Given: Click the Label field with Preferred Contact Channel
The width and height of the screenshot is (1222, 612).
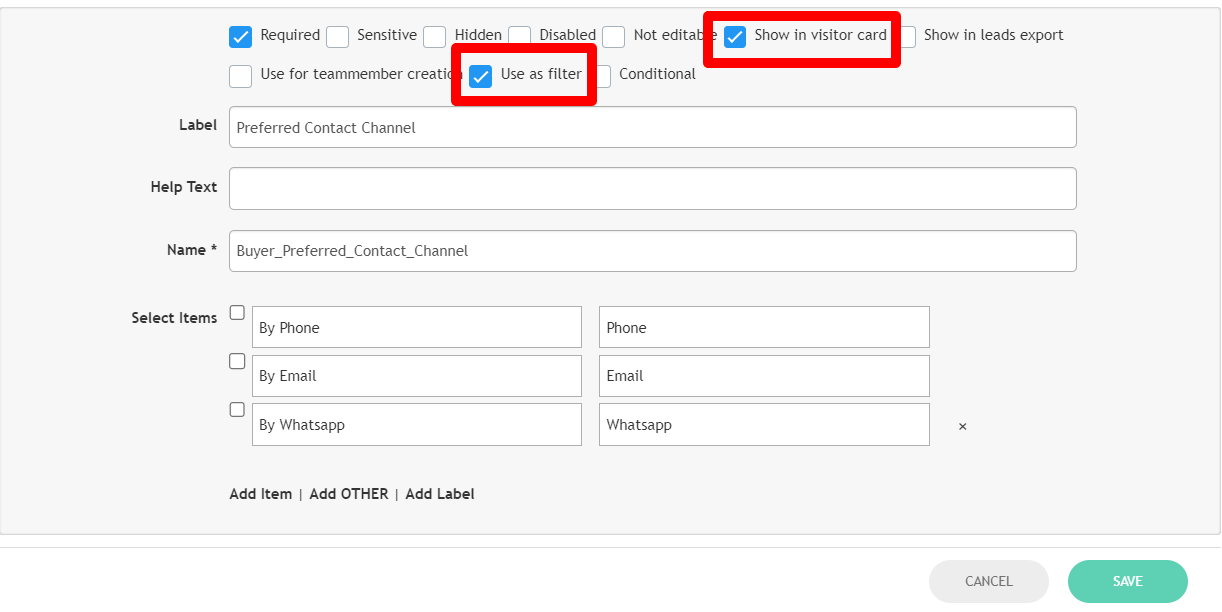Looking at the screenshot, I should [x=652, y=128].
